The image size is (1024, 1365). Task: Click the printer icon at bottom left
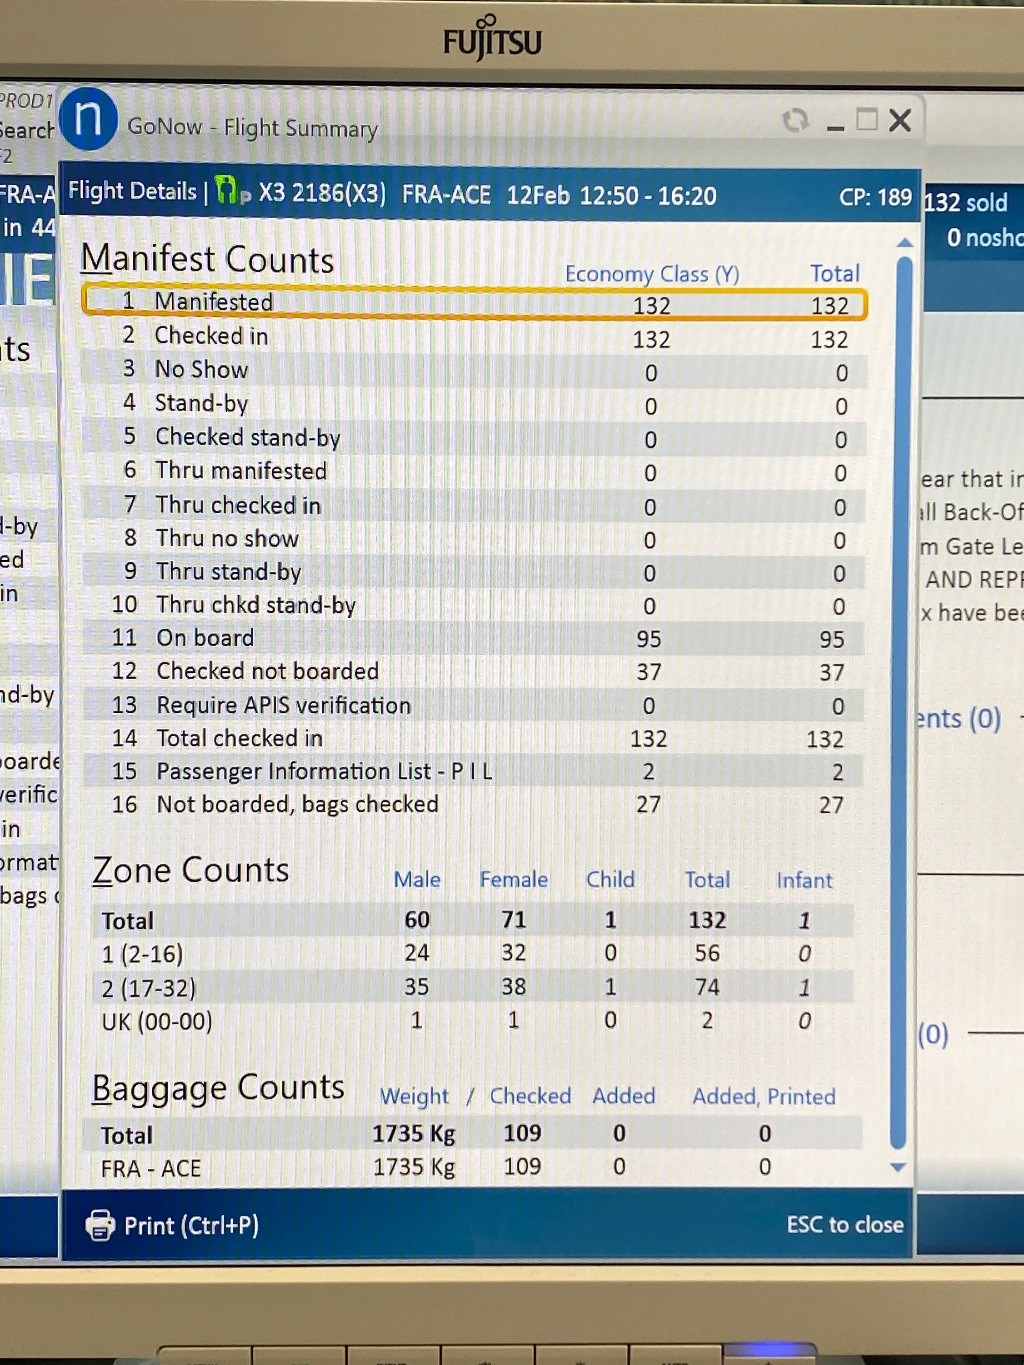(100, 1224)
